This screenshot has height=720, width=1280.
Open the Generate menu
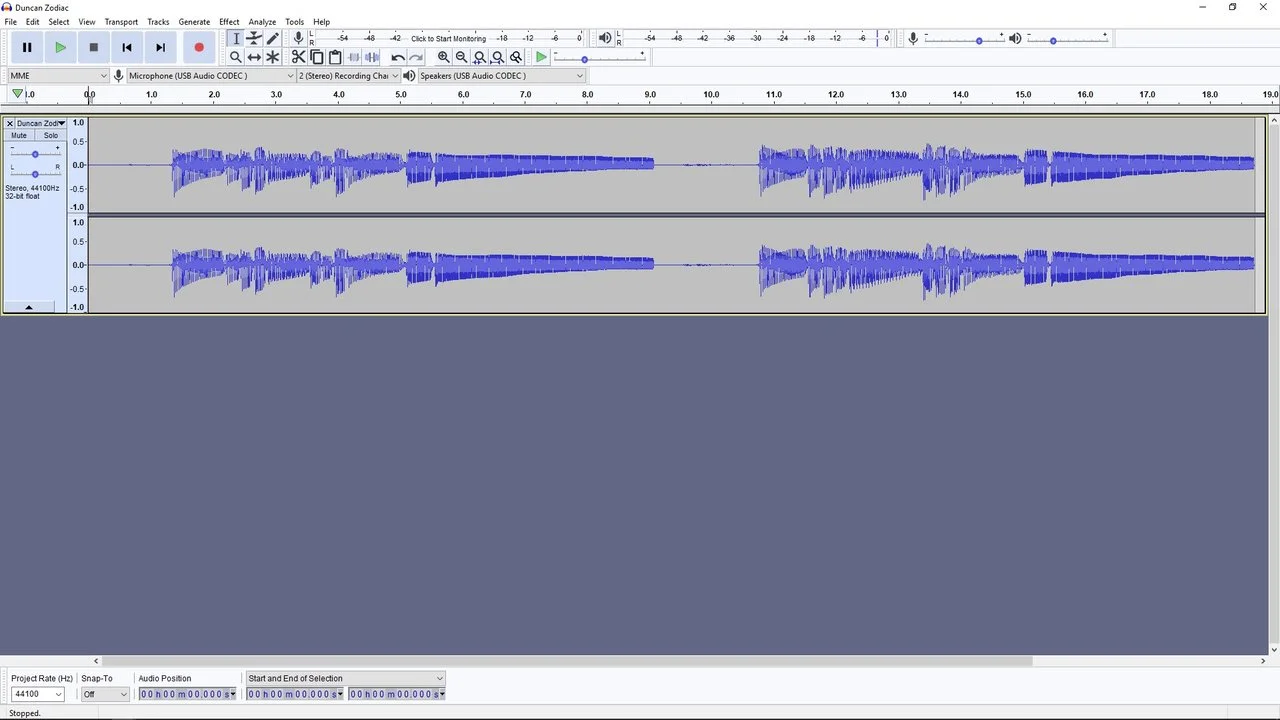pos(194,21)
